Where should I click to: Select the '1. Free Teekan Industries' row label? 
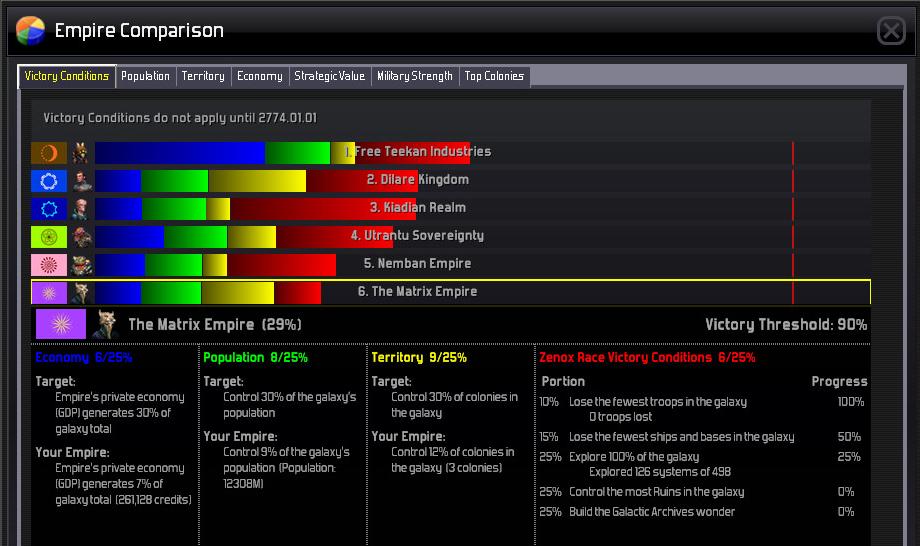418,151
